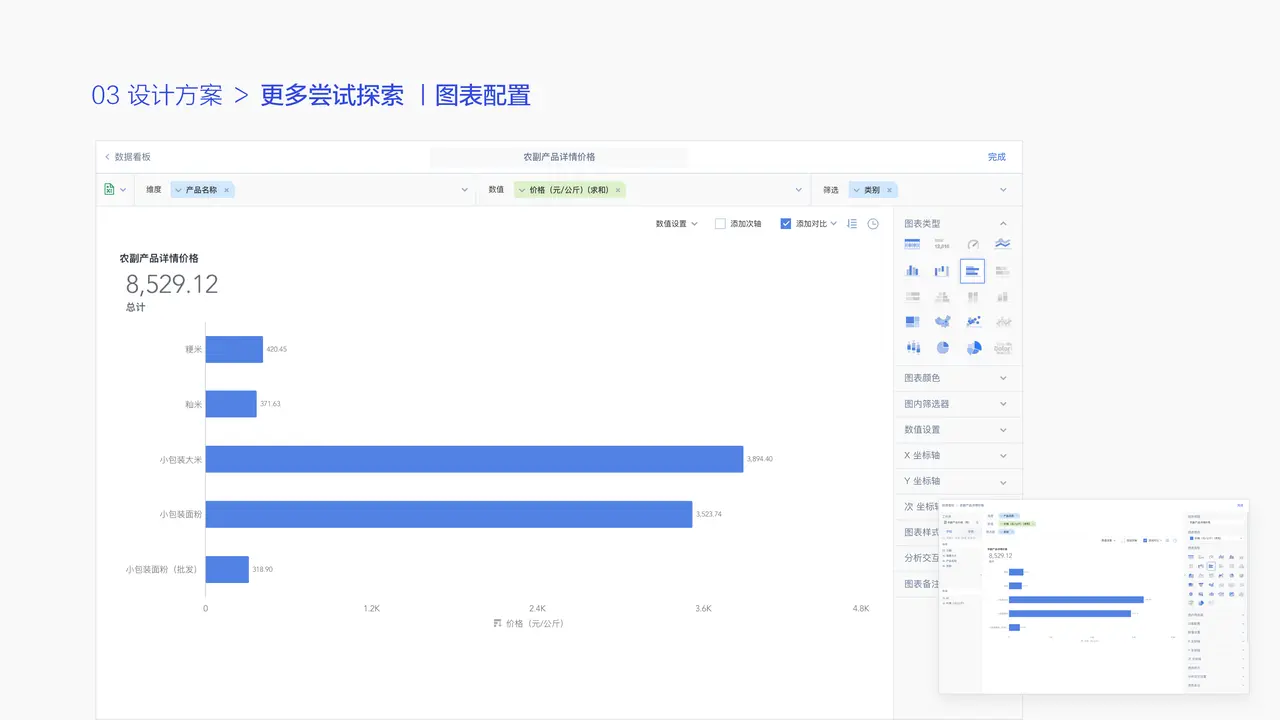The height and width of the screenshot is (720, 1280).
Task: Remove the 产品名称 dimension tag
Action: pyautogui.click(x=226, y=190)
